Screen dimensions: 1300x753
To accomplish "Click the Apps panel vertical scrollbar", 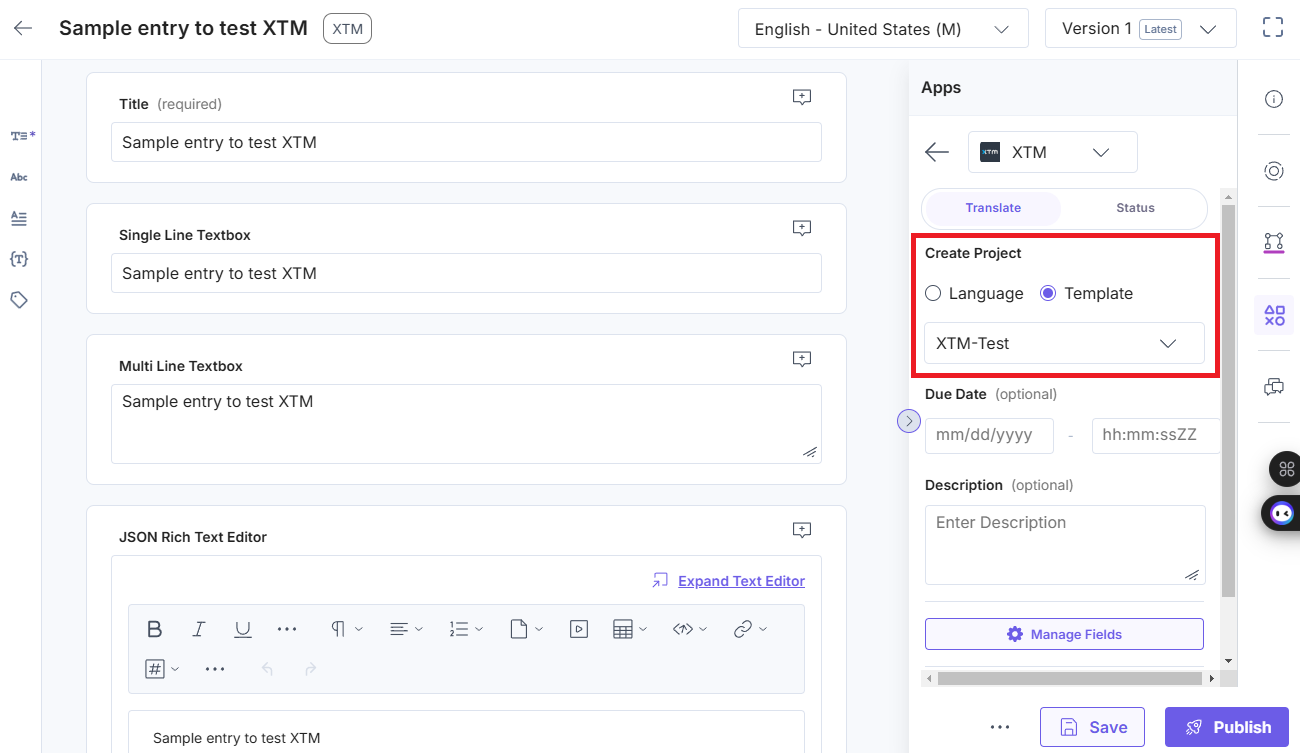I will pos(1229,400).
